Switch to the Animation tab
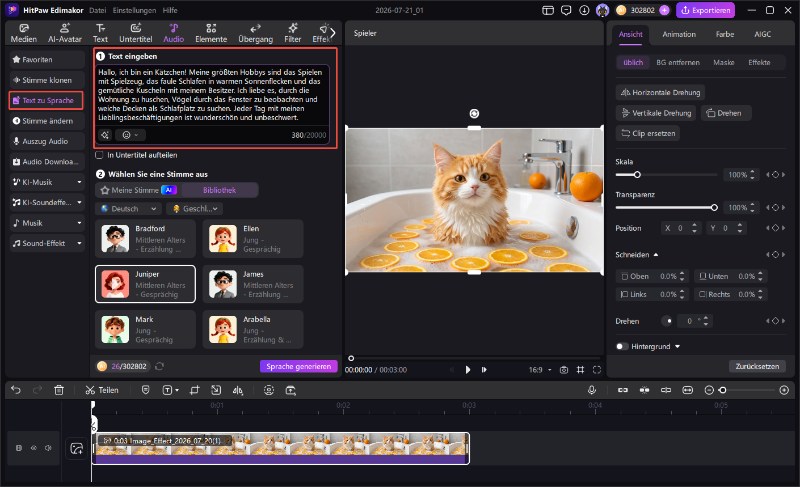 click(679, 34)
